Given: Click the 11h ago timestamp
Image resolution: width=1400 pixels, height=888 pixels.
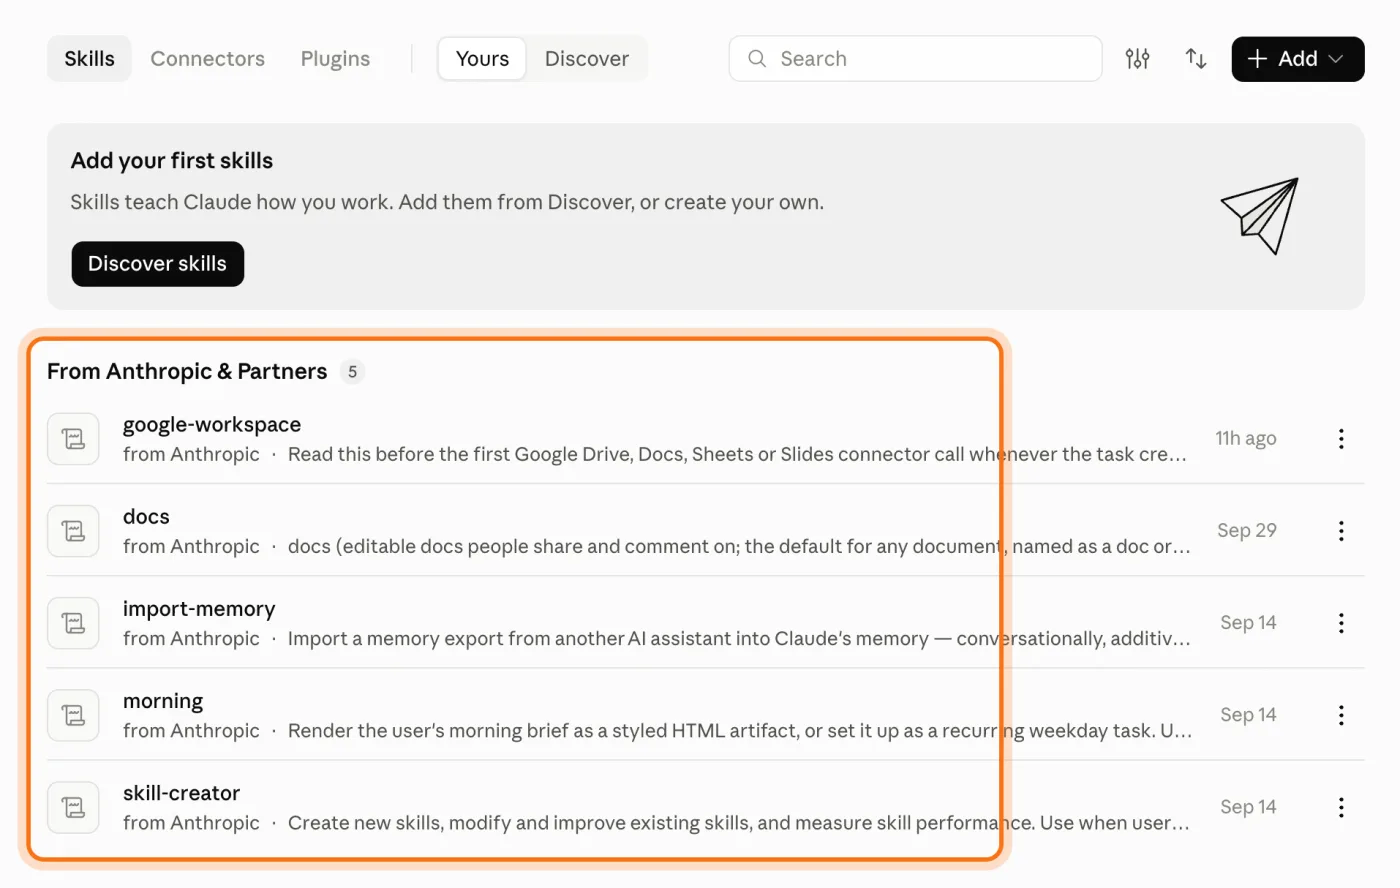Looking at the screenshot, I should tap(1246, 438).
